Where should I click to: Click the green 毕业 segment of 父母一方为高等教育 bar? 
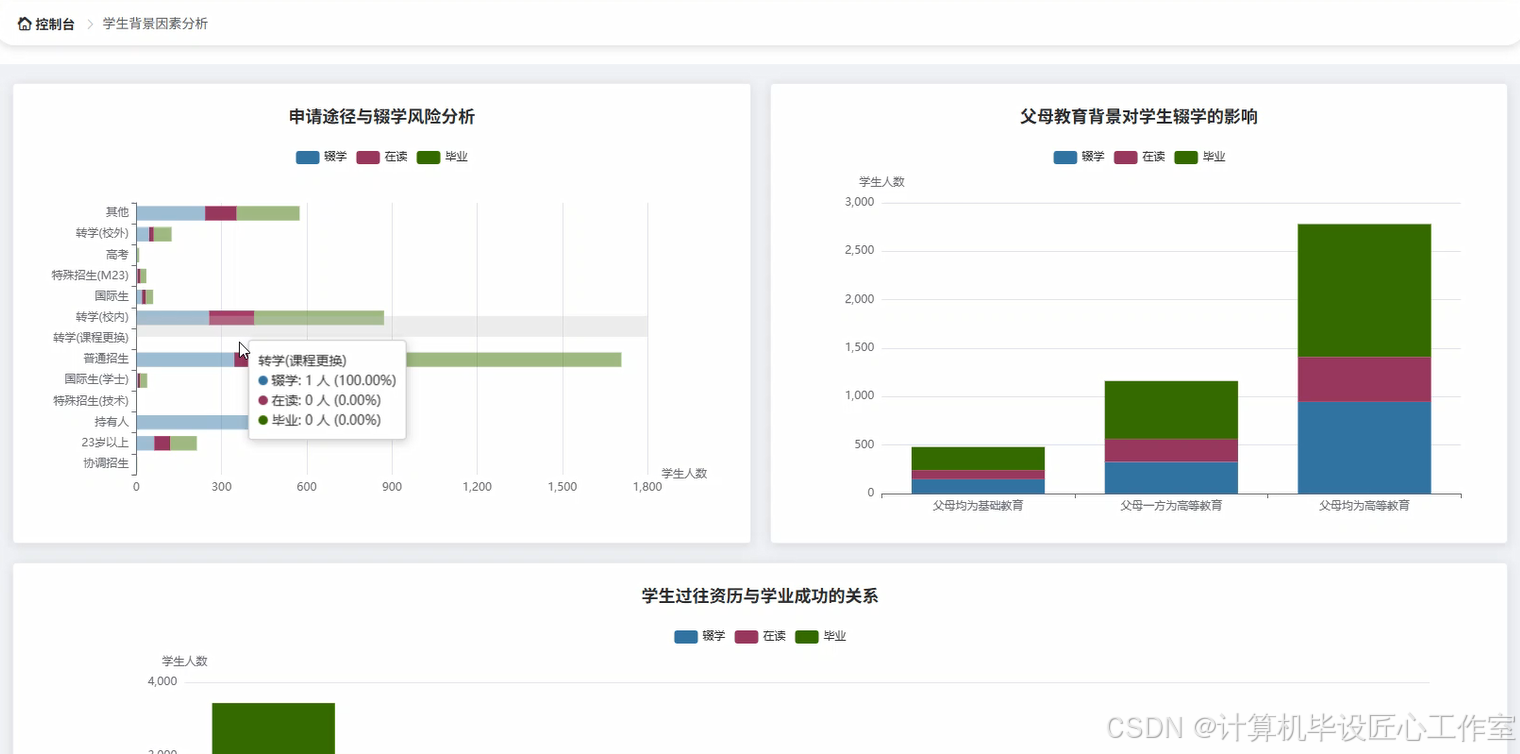pyautogui.click(x=1171, y=410)
